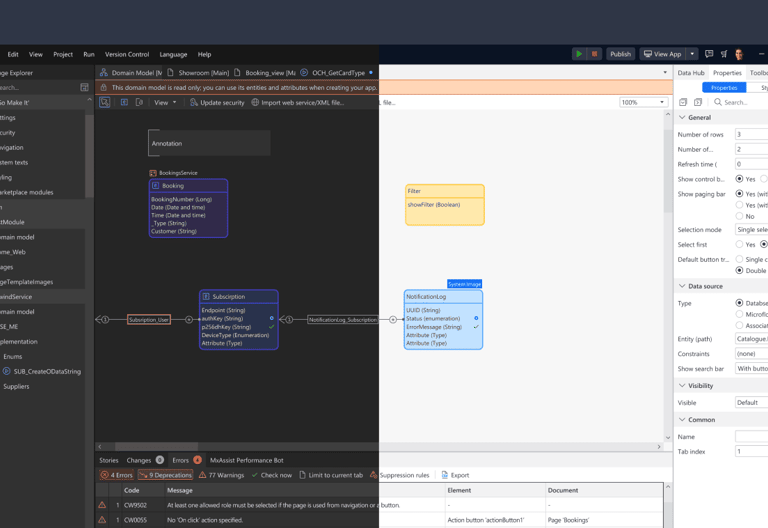Click the Limit to current tab page icon

pyautogui.click(x=302, y=475)
